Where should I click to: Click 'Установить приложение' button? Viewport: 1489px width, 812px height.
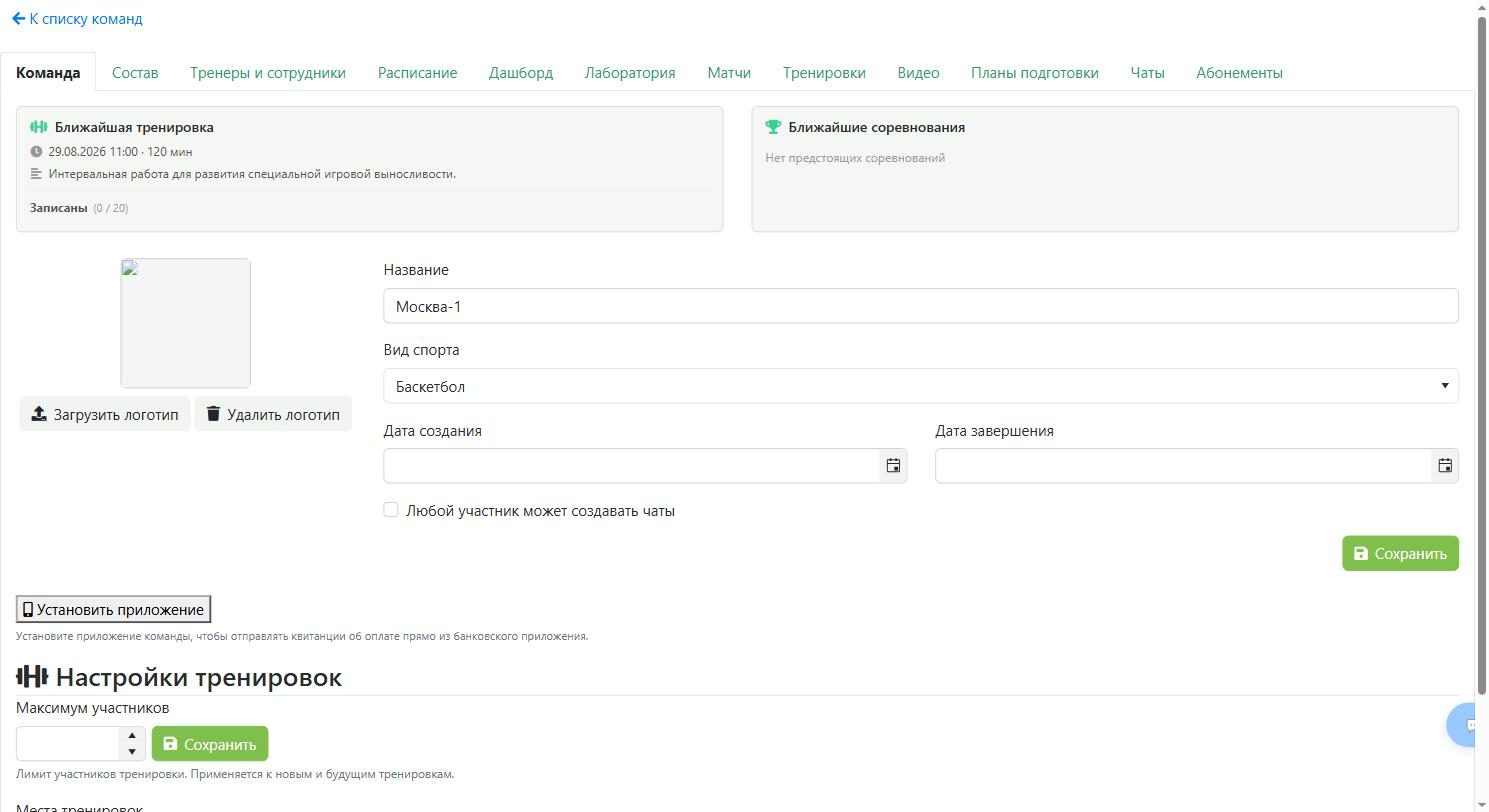(113, 610)
